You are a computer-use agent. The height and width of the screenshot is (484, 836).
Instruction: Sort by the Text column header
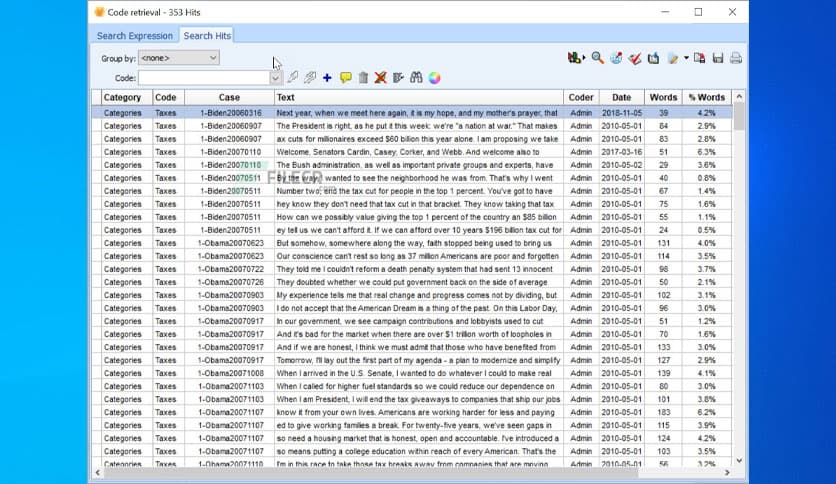tap(419, 98)
